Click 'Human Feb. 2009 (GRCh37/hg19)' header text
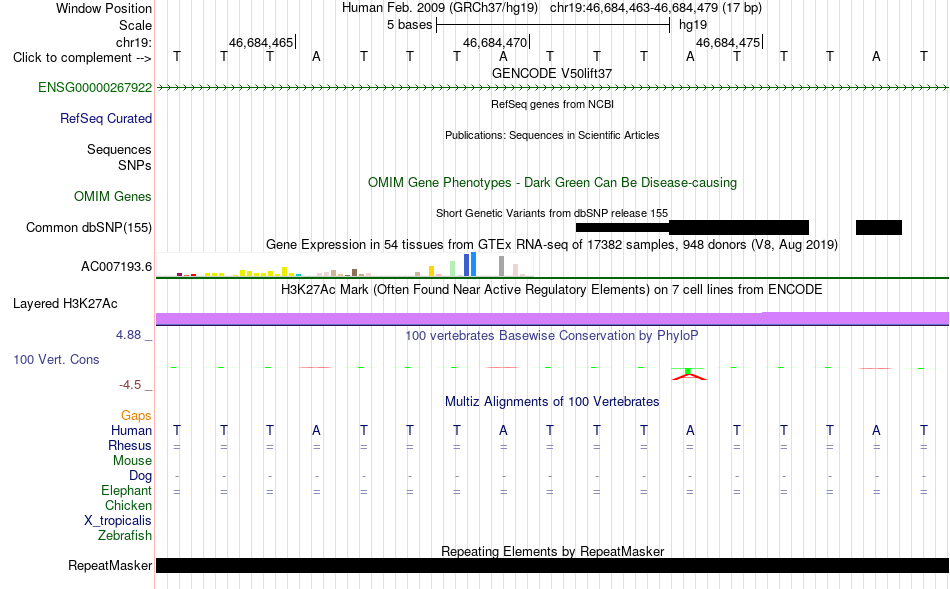Image resolution: width=950 pixels, height=589 pixels. (440, 8)
